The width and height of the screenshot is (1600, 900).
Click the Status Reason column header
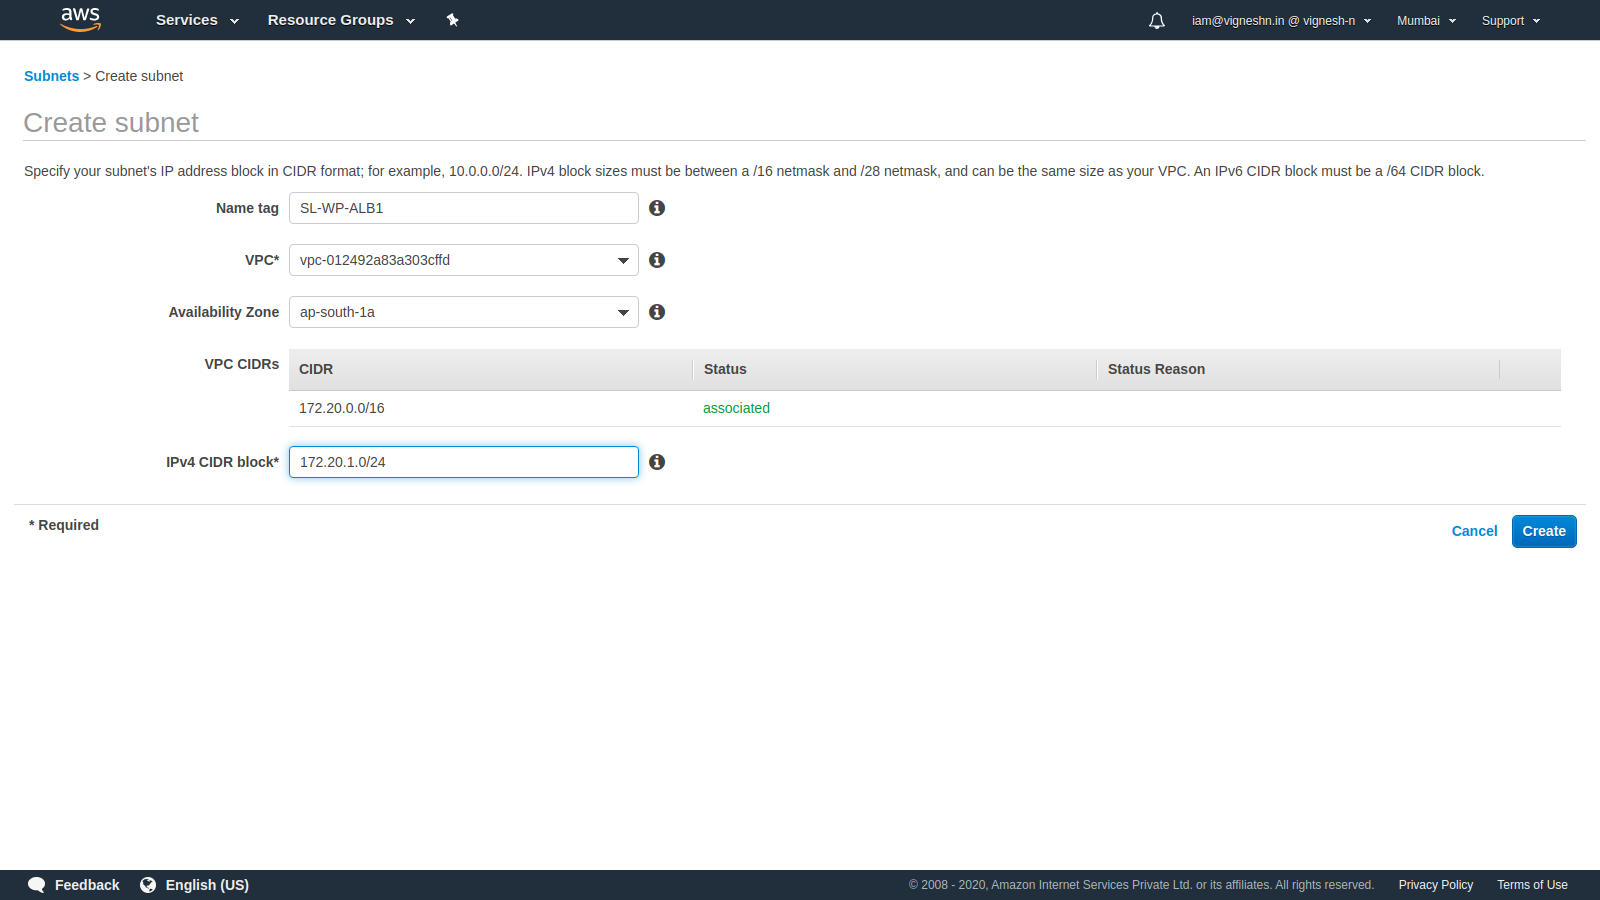(1298, 369)
